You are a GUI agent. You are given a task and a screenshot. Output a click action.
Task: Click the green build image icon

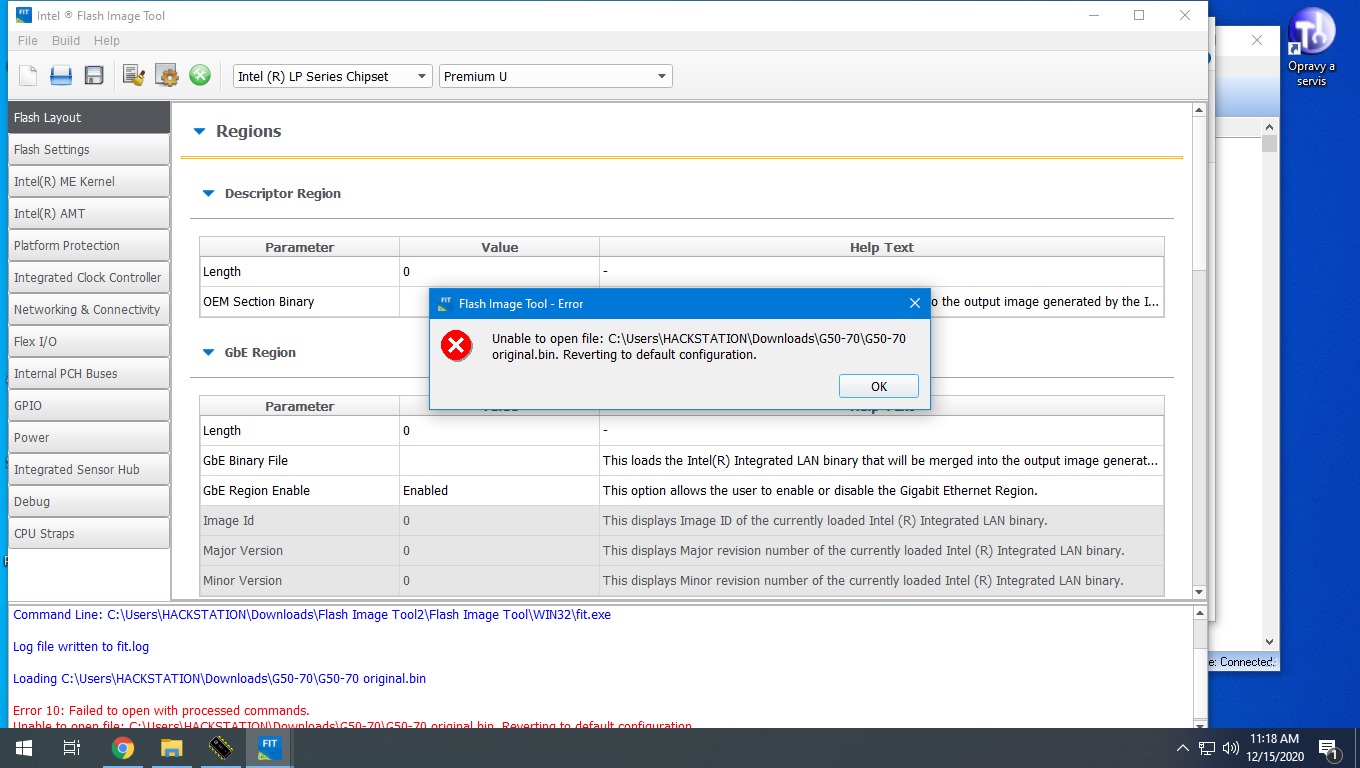(200, 76)
